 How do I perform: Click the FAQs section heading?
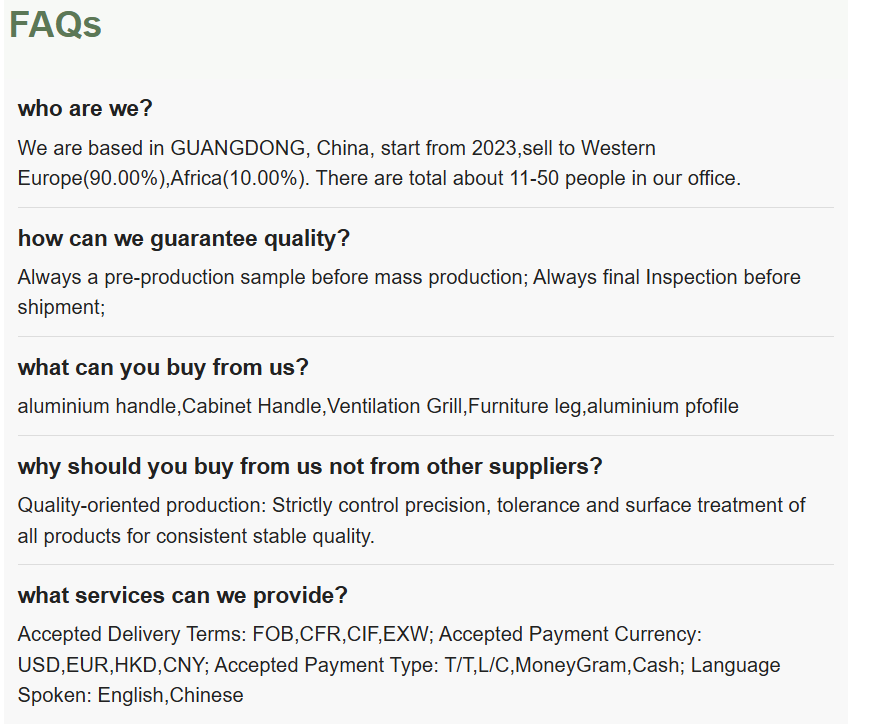coord(55,25)
